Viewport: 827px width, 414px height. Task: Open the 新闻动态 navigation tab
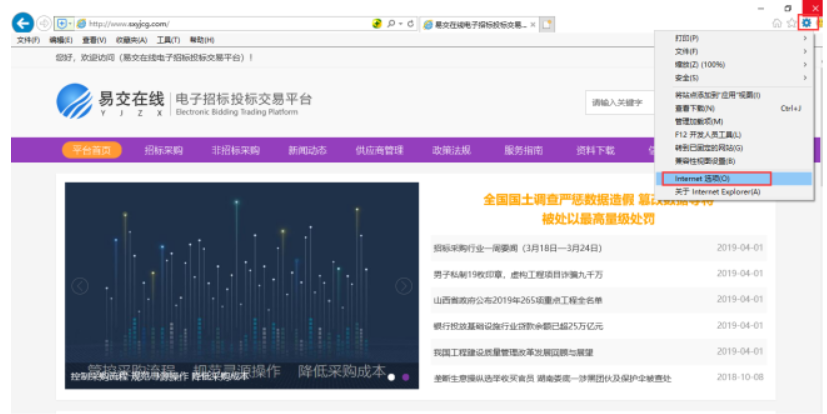[307, 150]
